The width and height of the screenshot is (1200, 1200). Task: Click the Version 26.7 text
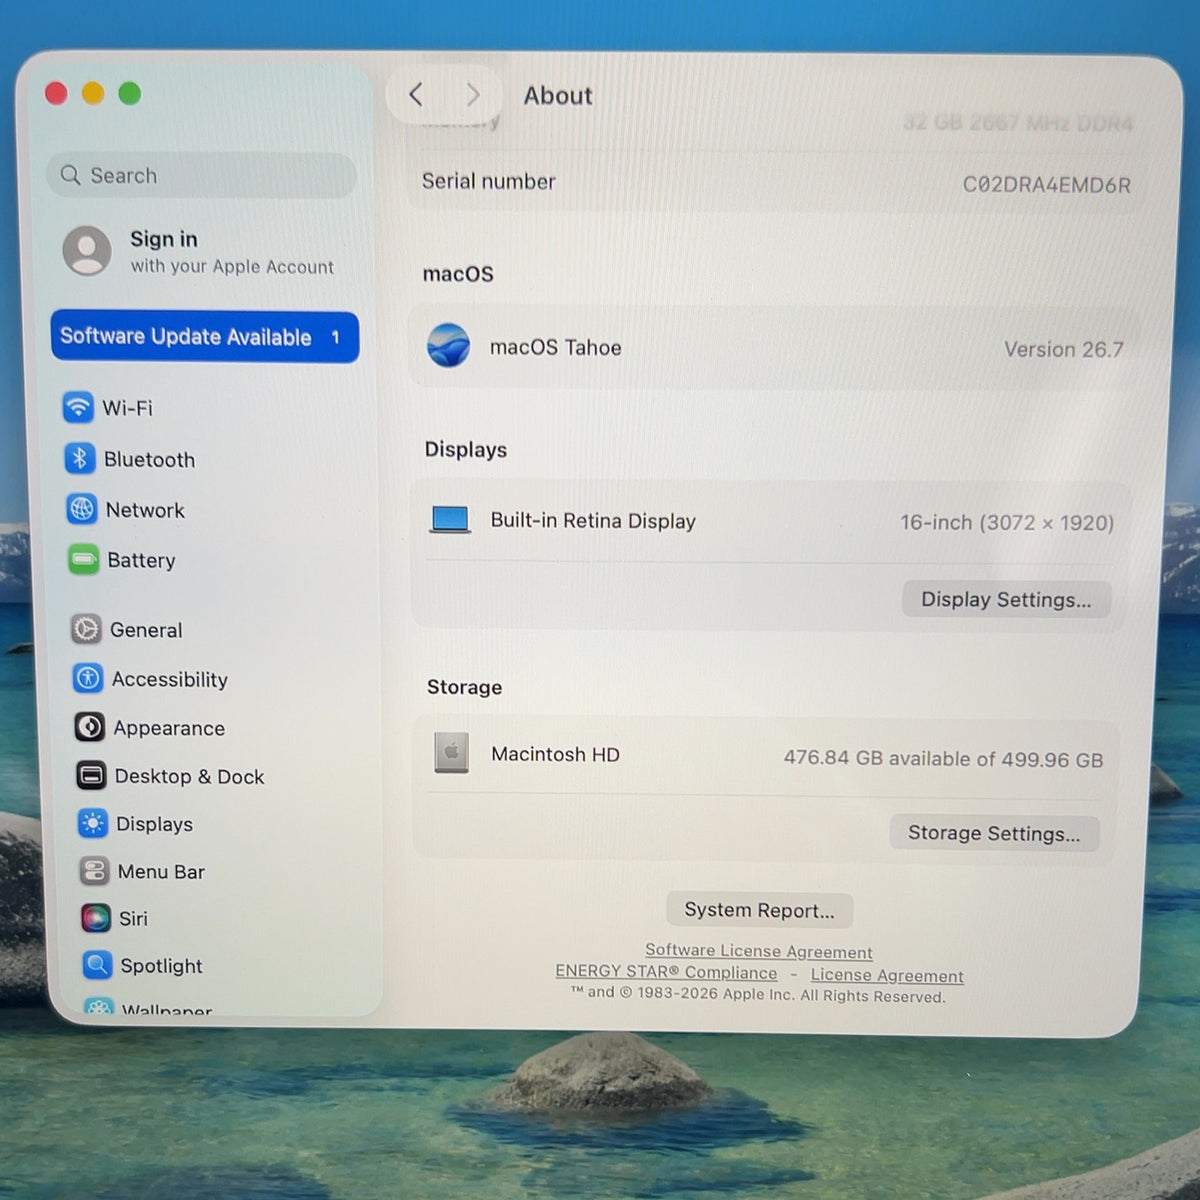coord(1063,349)
